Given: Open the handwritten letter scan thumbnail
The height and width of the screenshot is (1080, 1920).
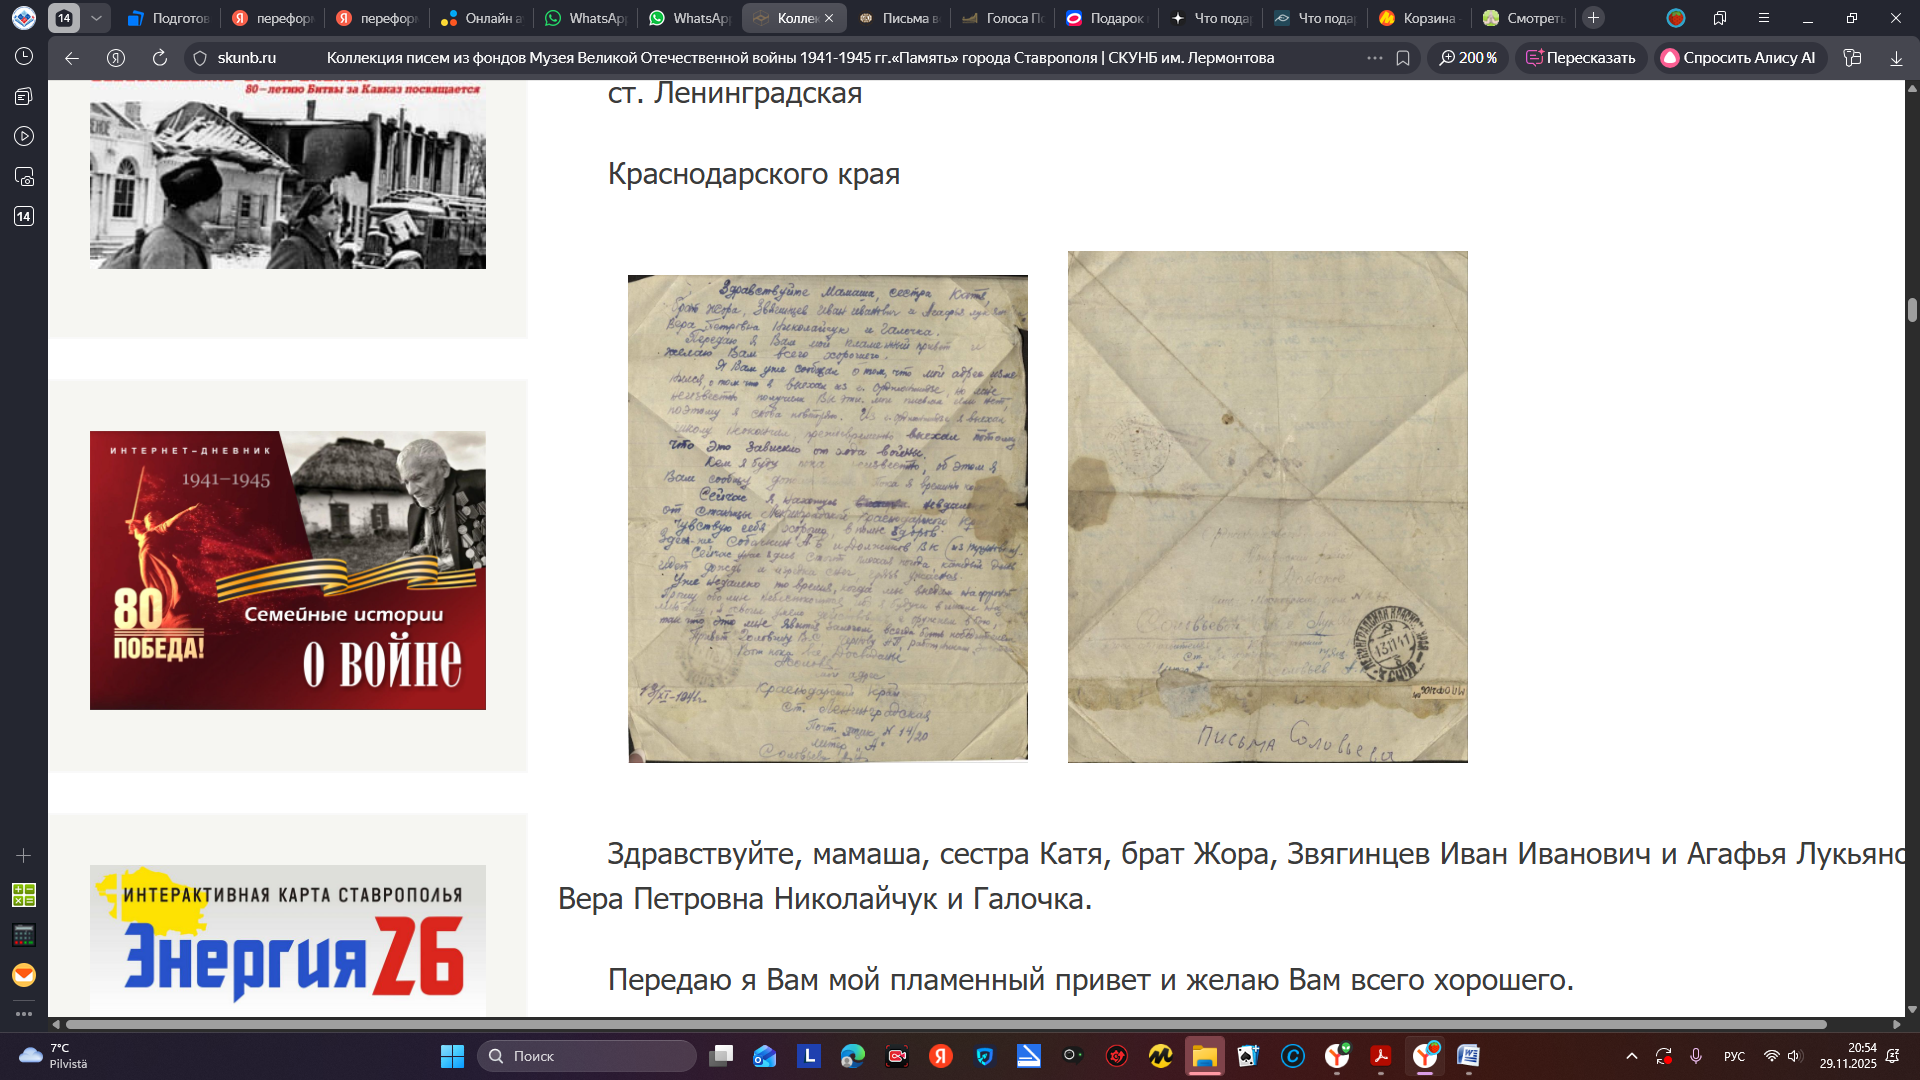Looking at the screenshot, I should click(827, 518).
